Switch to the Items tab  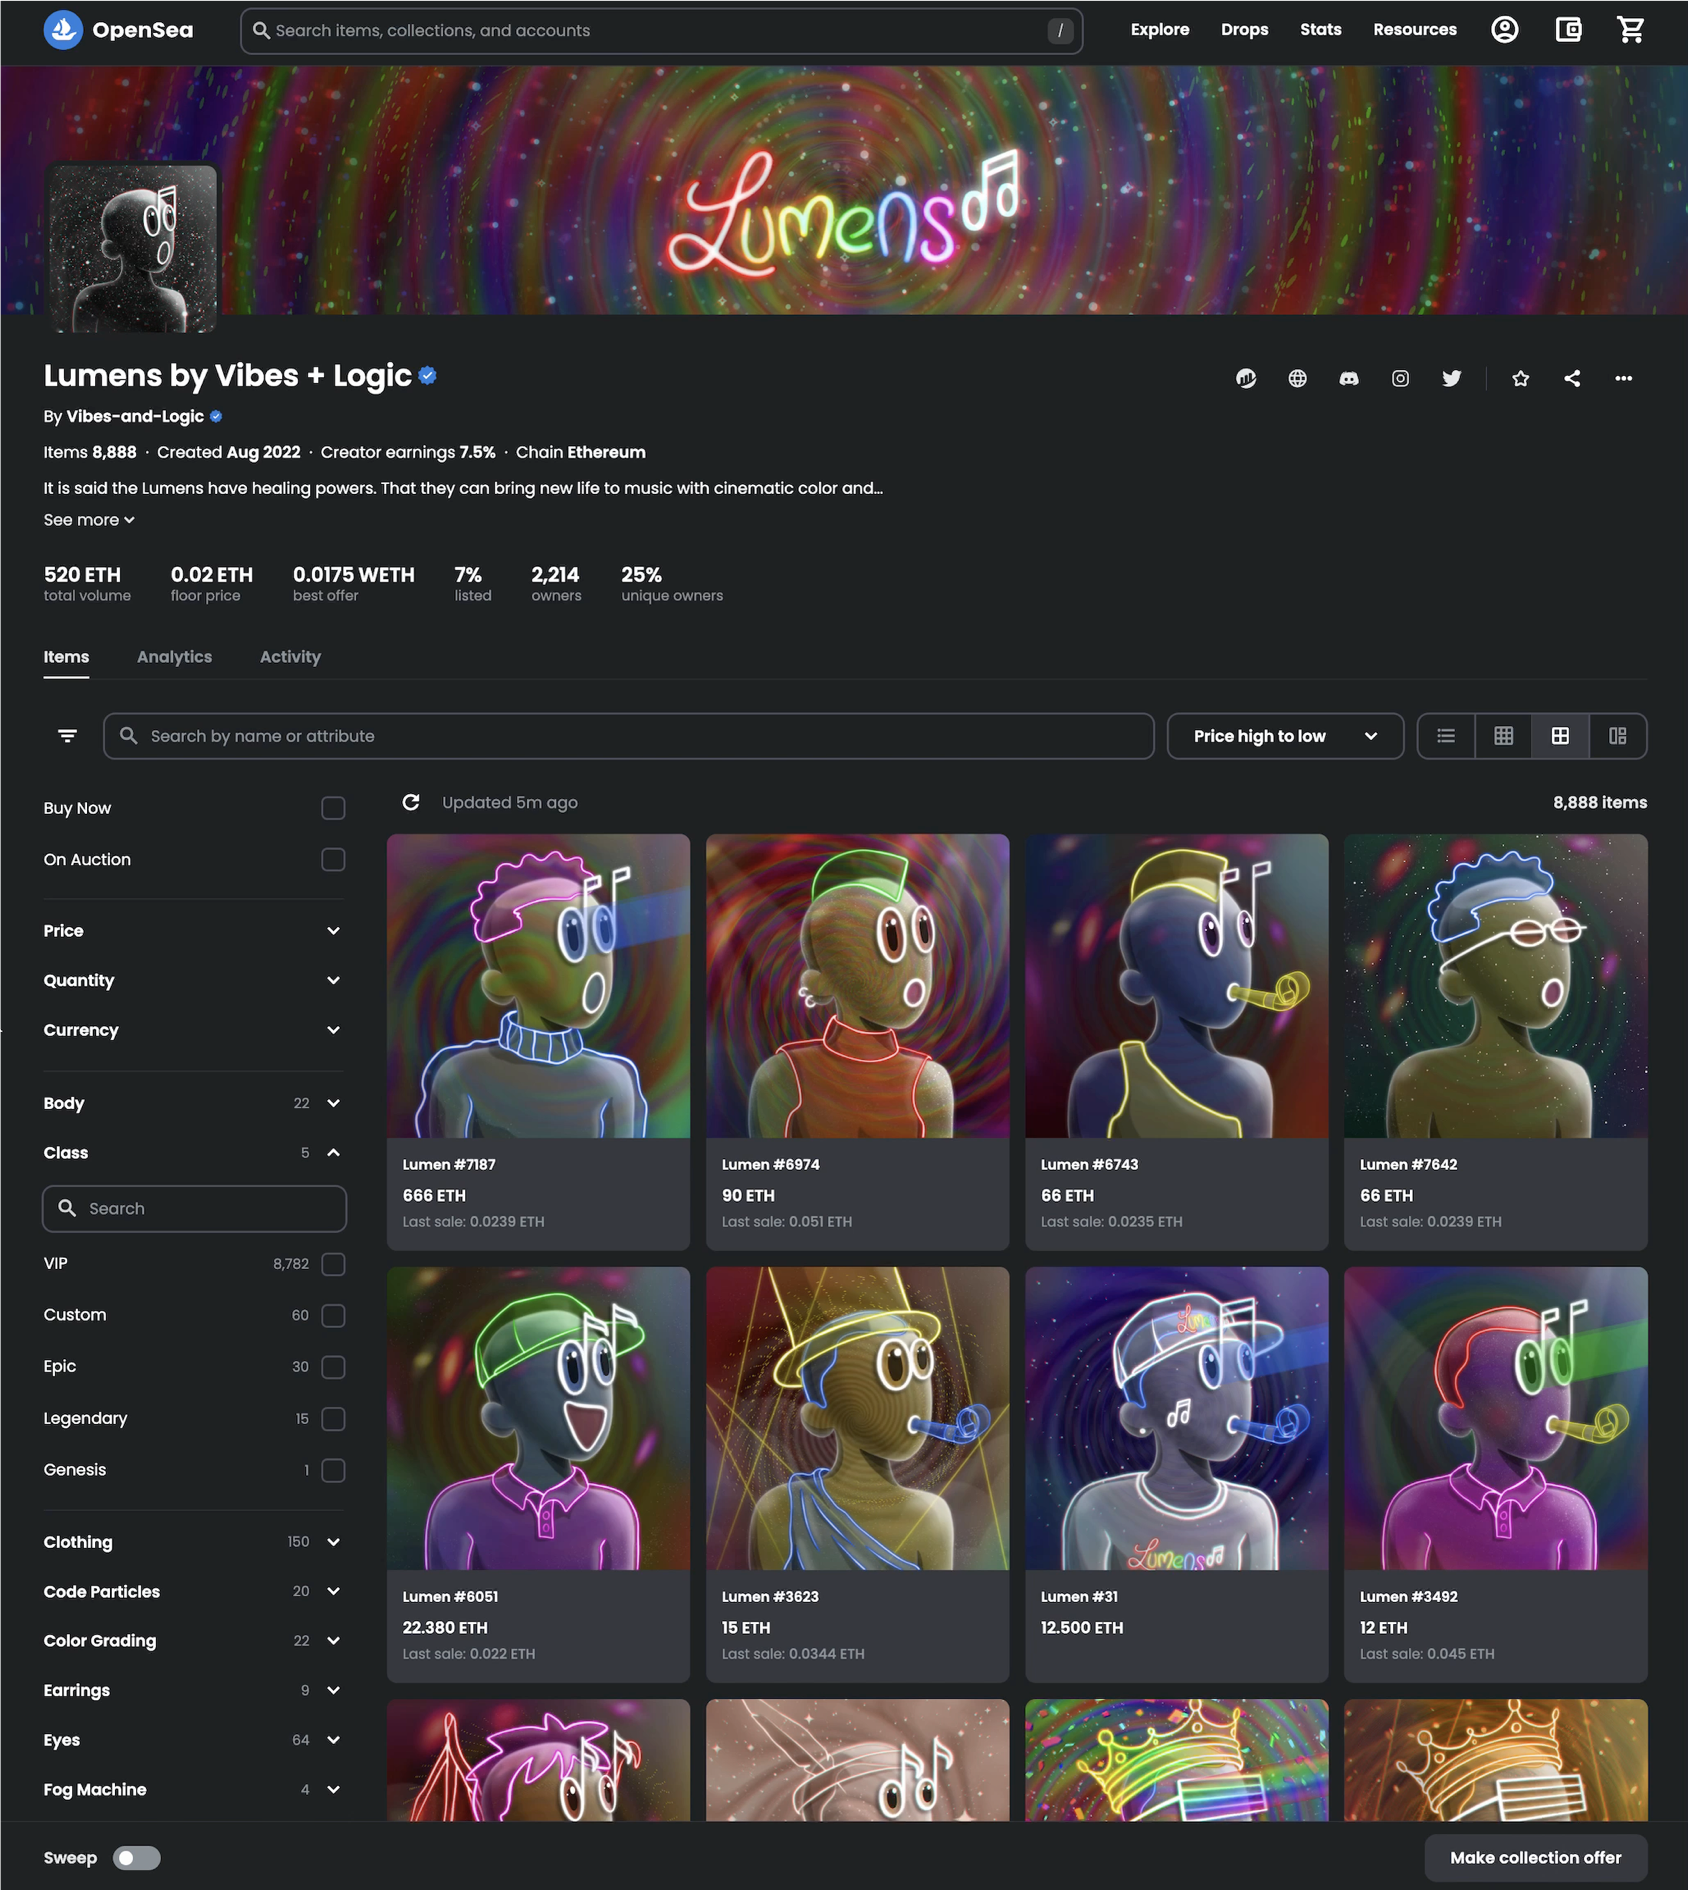pos(66,657)
